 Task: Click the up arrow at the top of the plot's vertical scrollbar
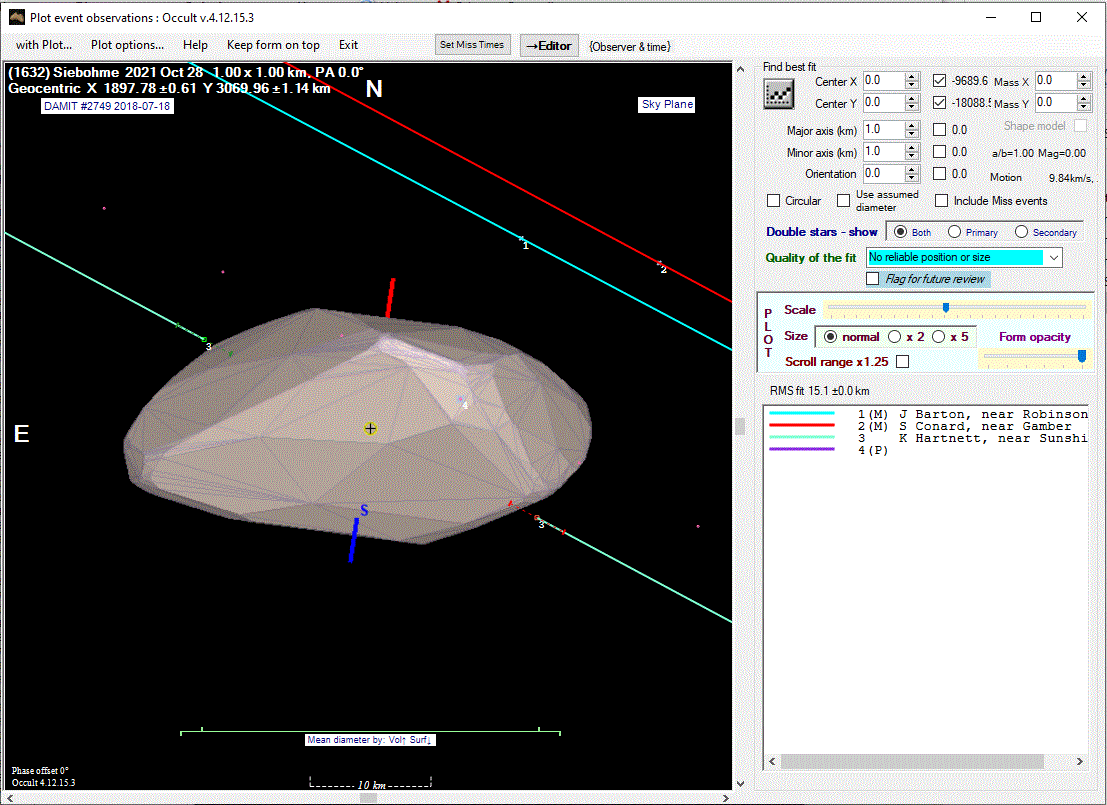pyautogui.click(x=741, y=69)
